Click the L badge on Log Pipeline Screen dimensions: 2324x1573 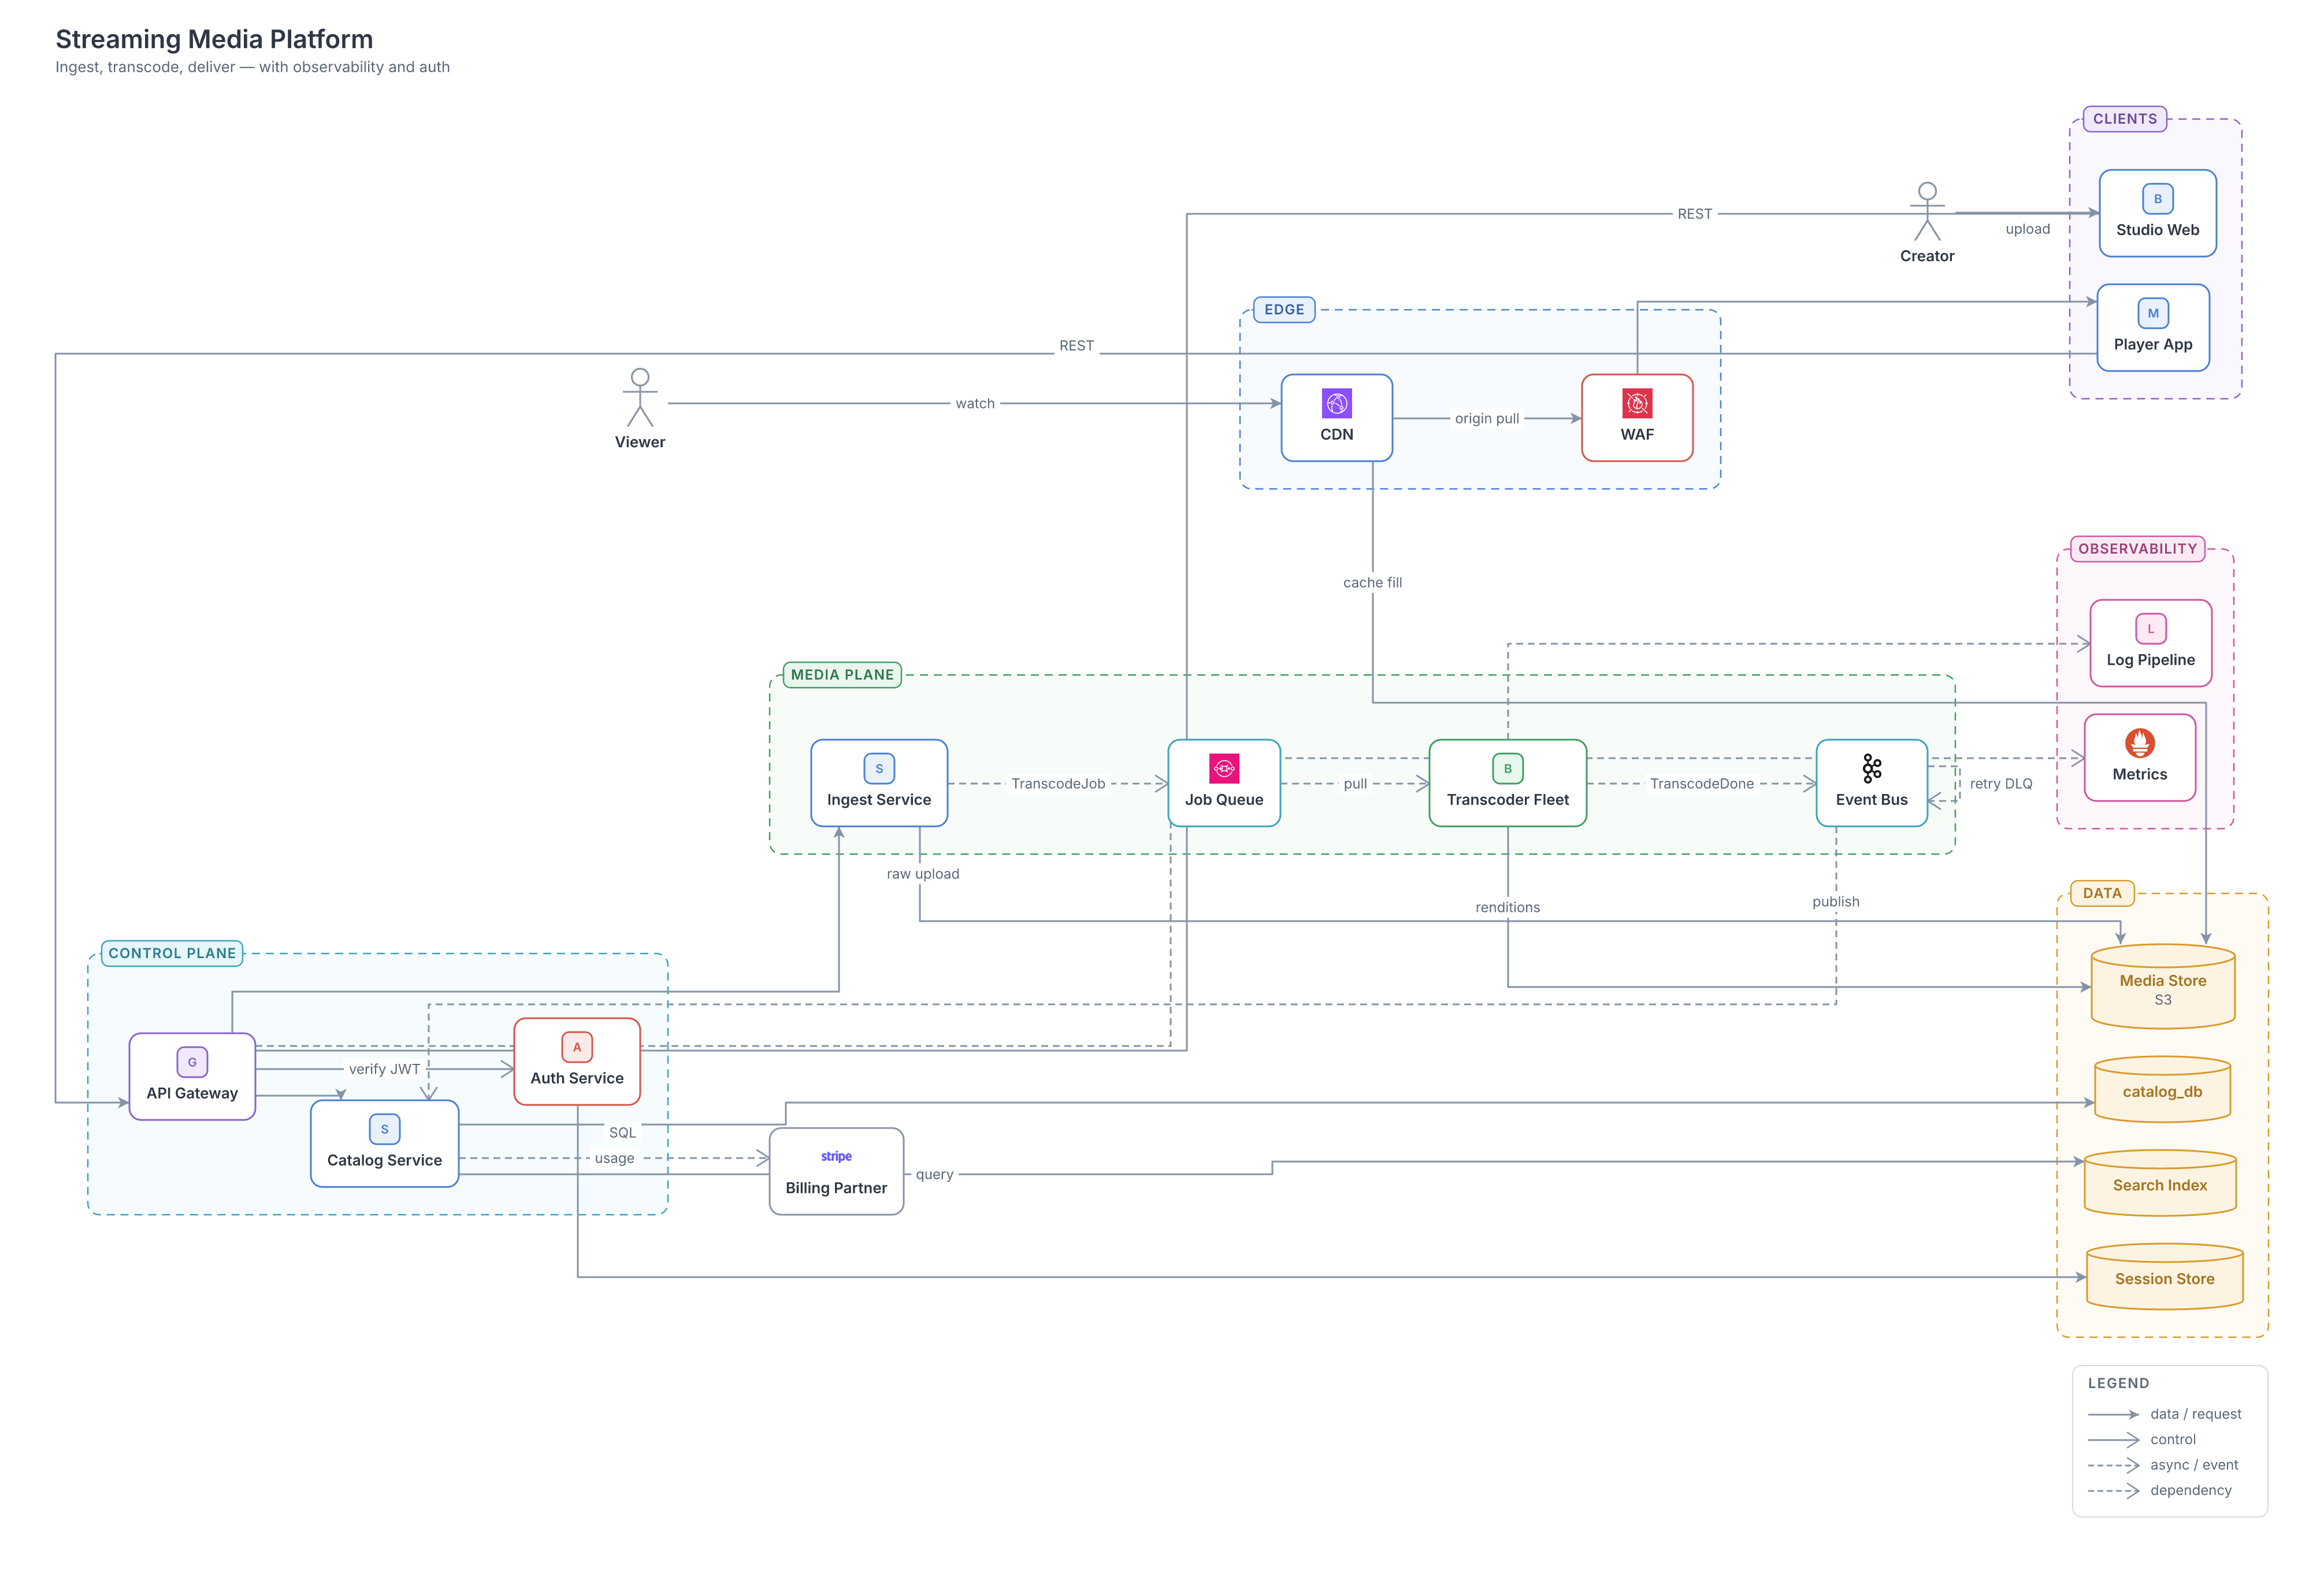click(2150, 629)
